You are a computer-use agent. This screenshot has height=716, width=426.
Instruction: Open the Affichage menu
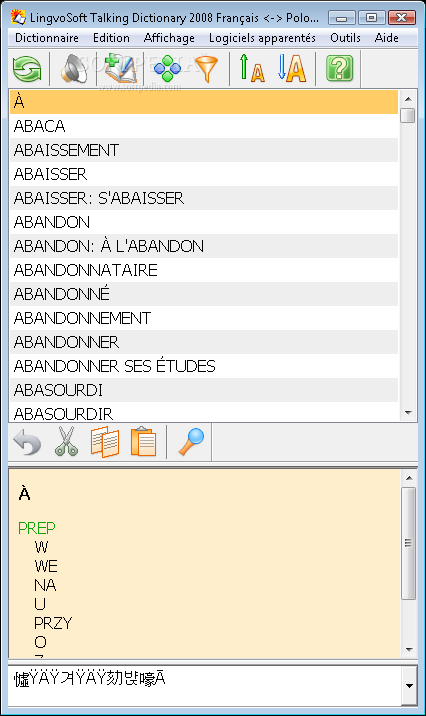pos(169,38)
